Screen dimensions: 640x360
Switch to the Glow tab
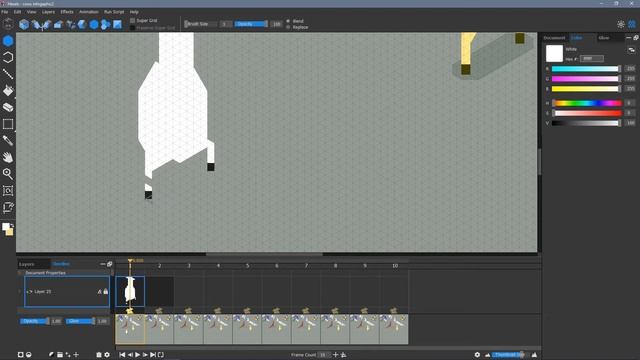604,38
